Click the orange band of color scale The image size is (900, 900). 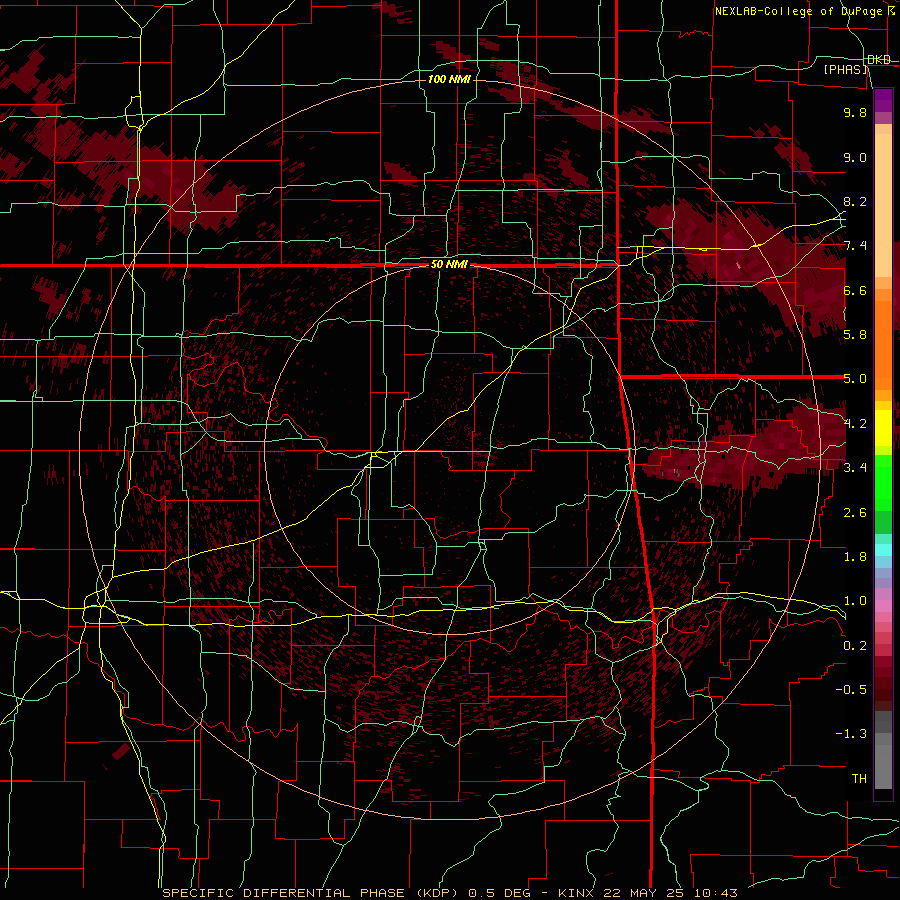pyautogui.click(x=883, y=339)
